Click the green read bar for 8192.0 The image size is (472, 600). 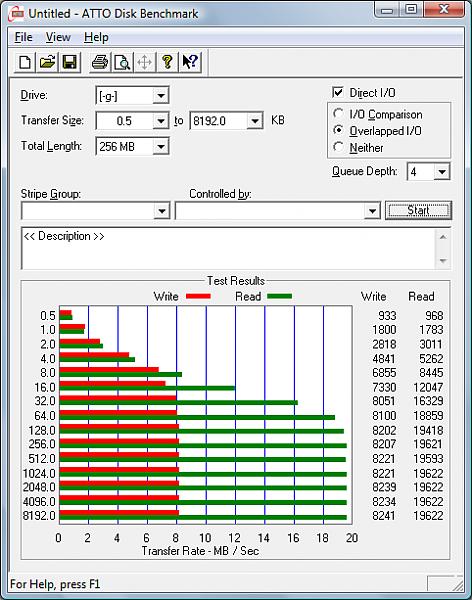203,518
